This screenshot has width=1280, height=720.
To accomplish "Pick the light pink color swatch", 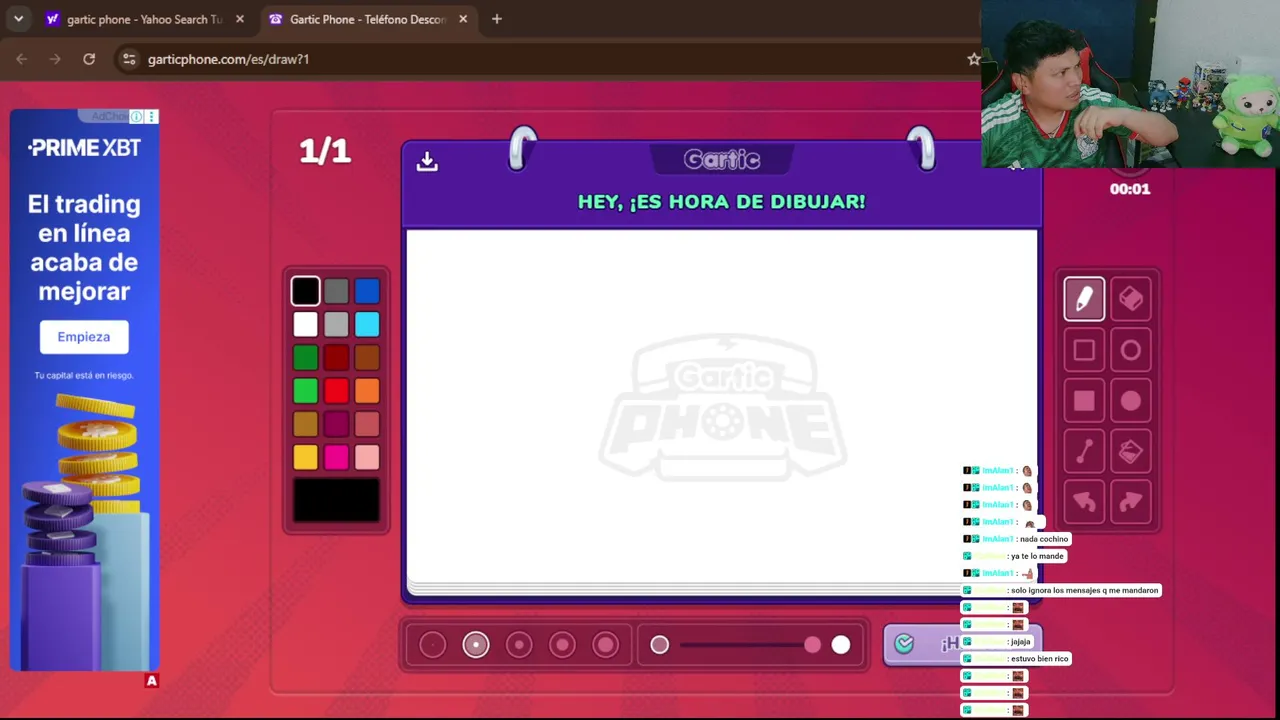I will [x=367, y=457].
